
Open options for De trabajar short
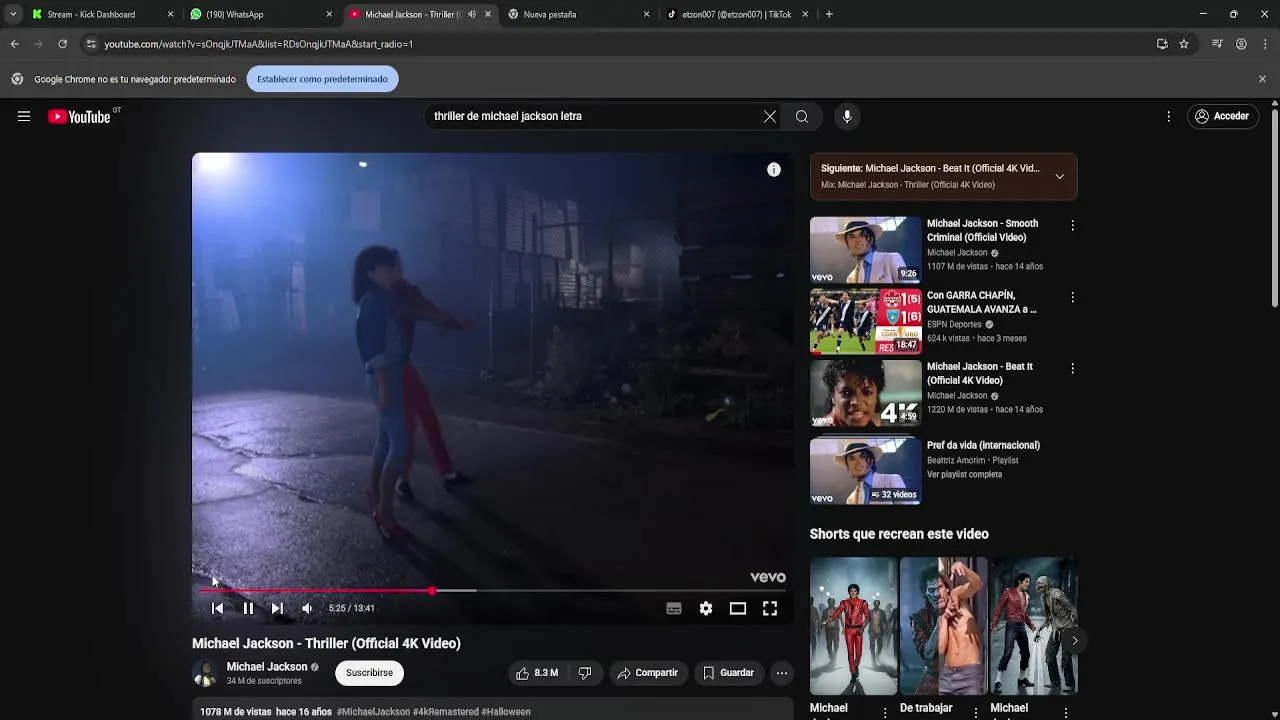tap(975, 713)
